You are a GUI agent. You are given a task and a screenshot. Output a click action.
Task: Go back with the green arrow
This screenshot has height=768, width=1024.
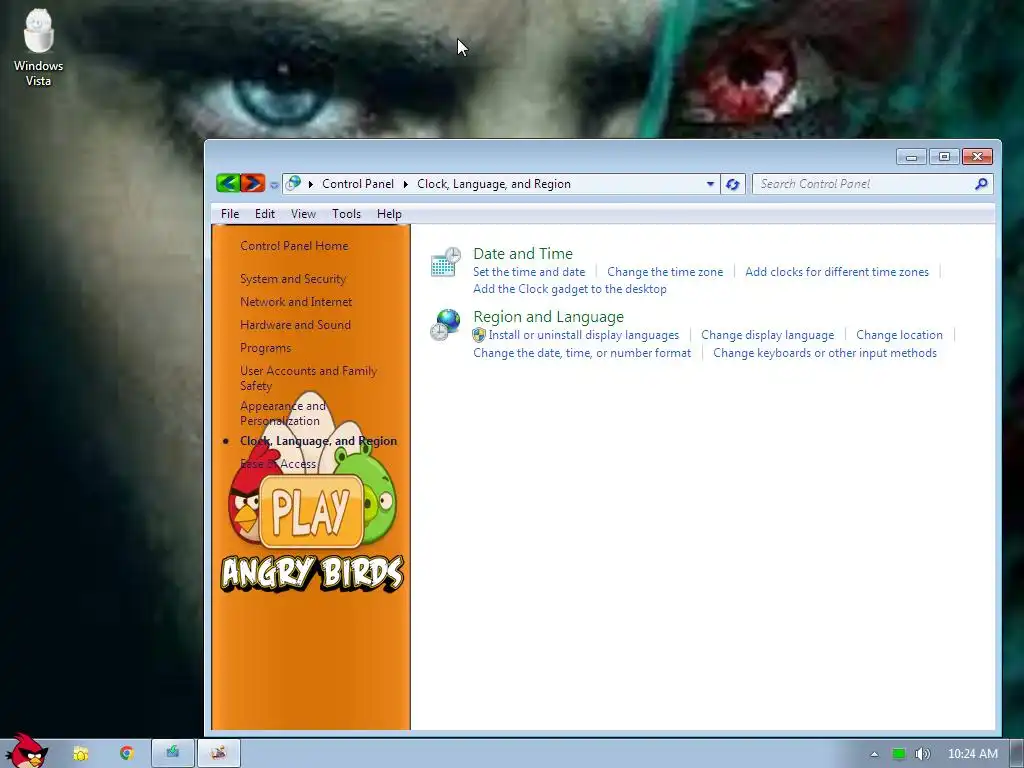click(228, 184)
